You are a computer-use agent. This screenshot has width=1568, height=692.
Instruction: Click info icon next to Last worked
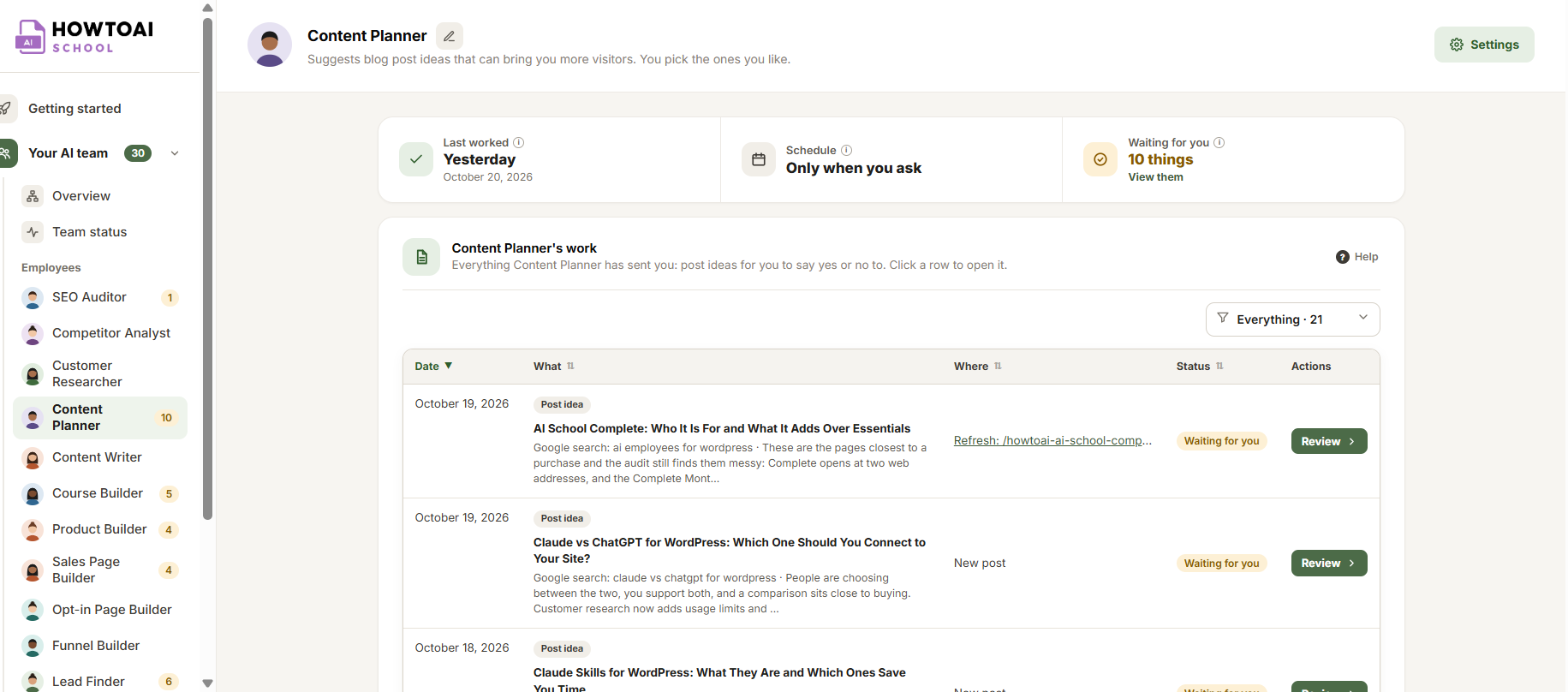pyautogui.click(x=519, y=143)
